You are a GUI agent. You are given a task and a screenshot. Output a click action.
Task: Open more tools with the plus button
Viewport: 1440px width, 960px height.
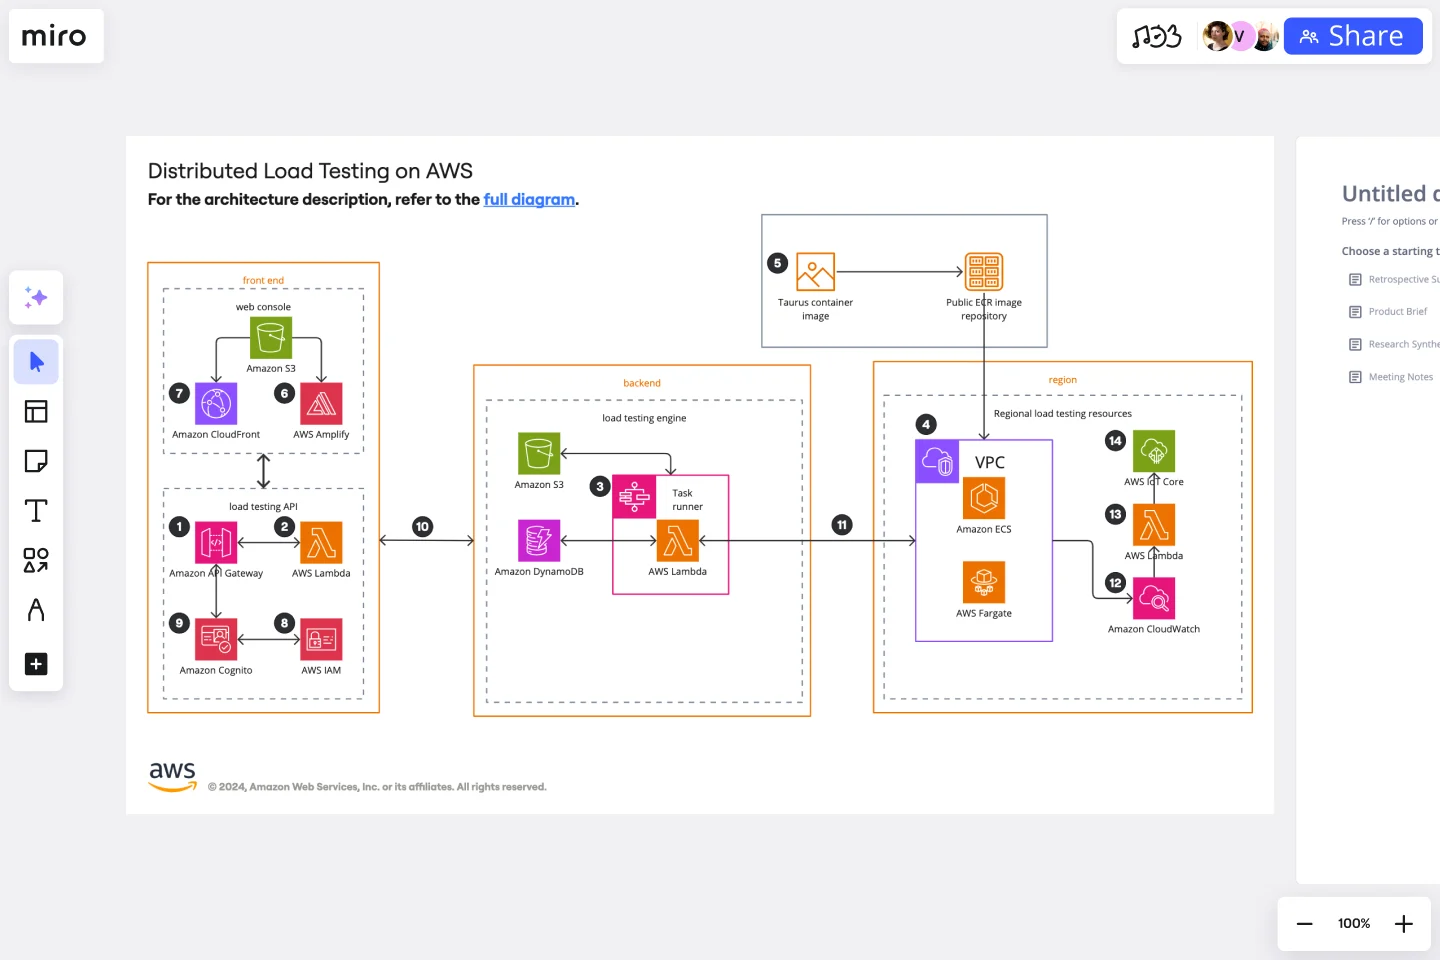36,664
